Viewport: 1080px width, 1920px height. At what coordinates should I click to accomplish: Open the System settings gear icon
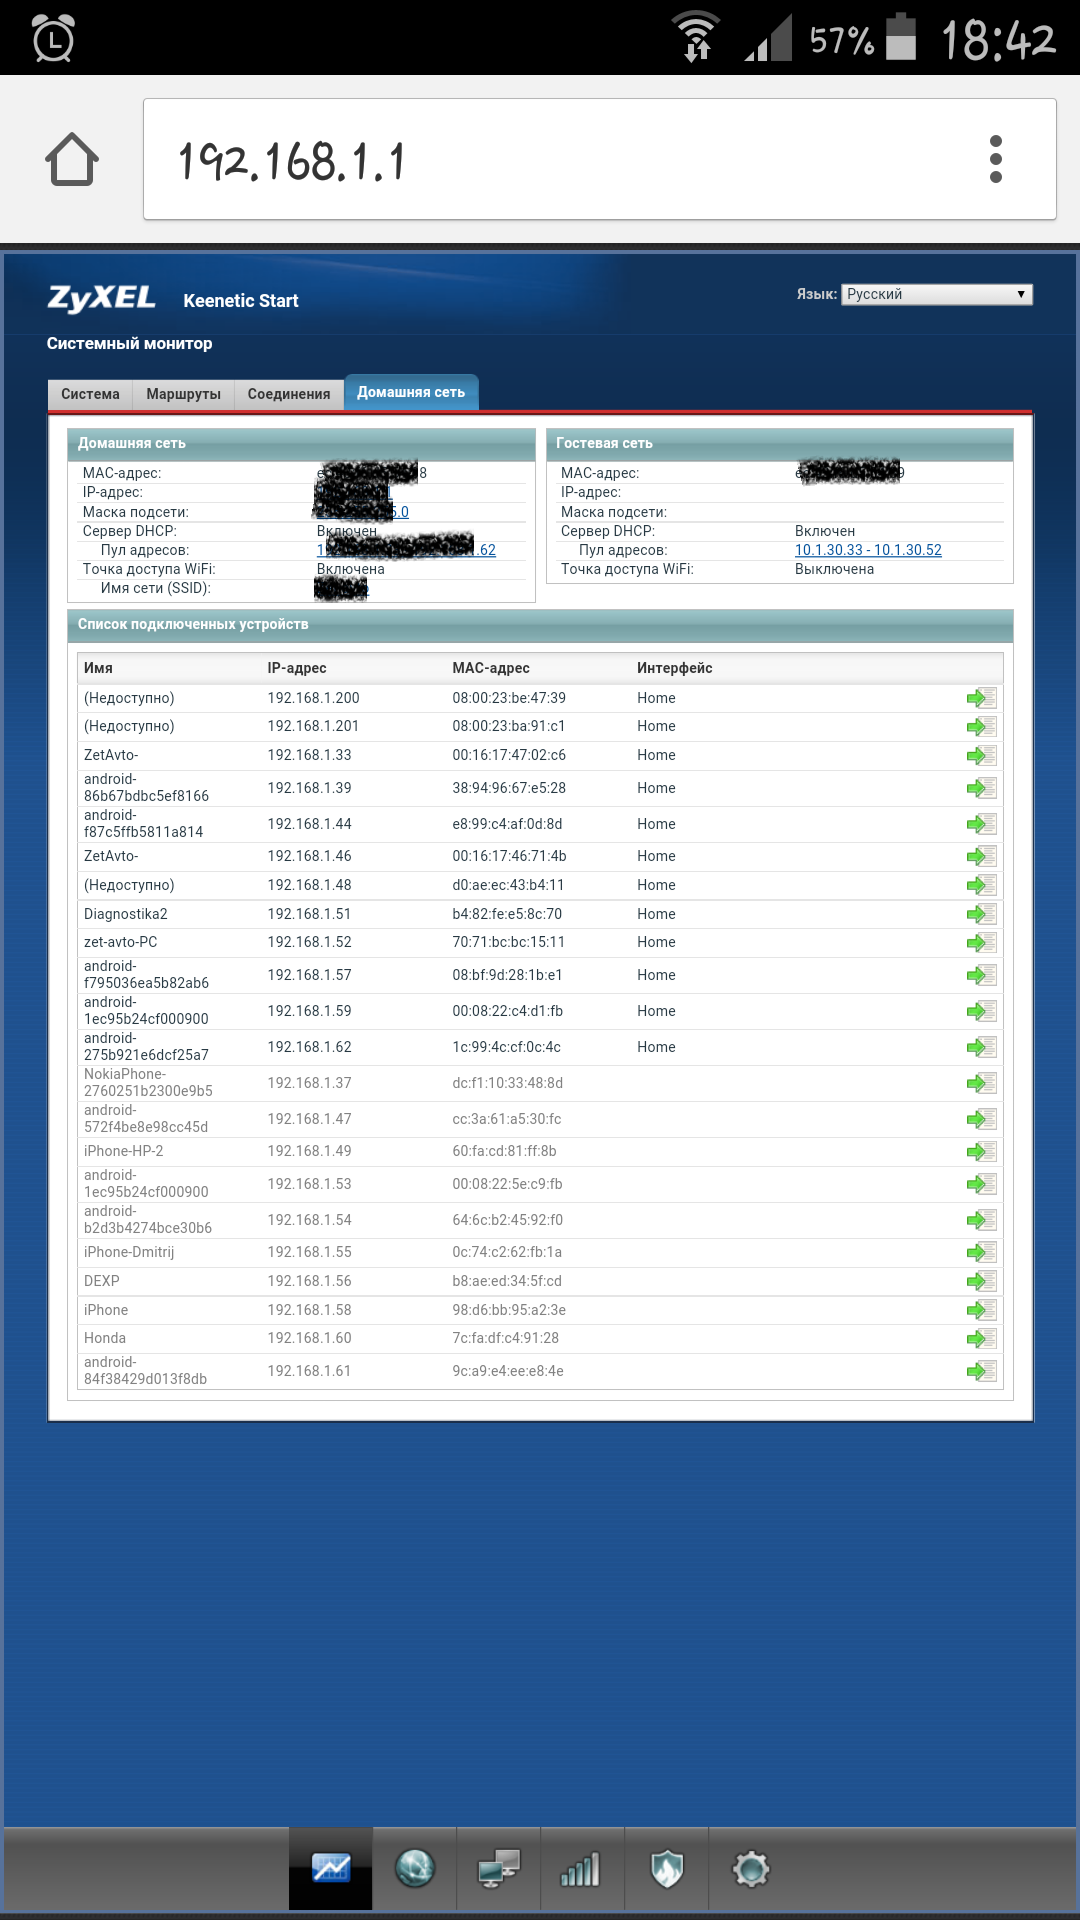point(751,1868)
